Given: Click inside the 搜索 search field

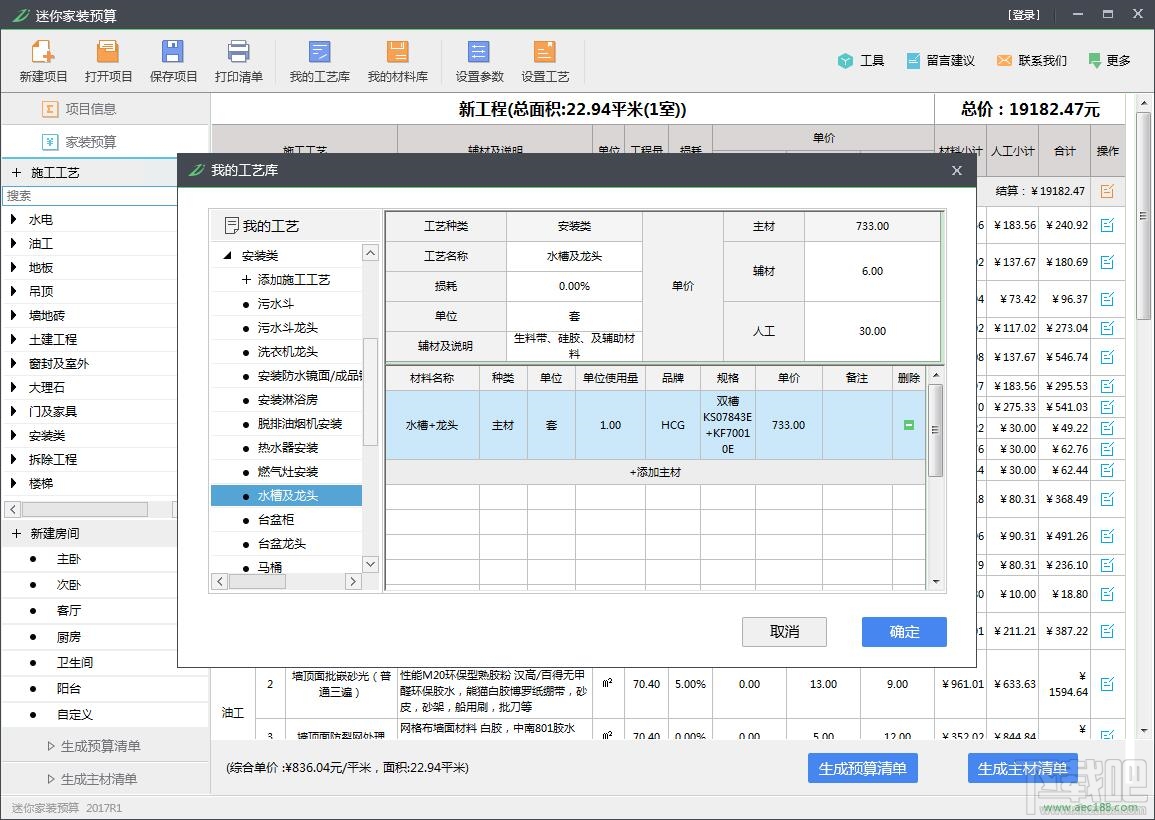Looking at the screenshot, I should 90,194.
